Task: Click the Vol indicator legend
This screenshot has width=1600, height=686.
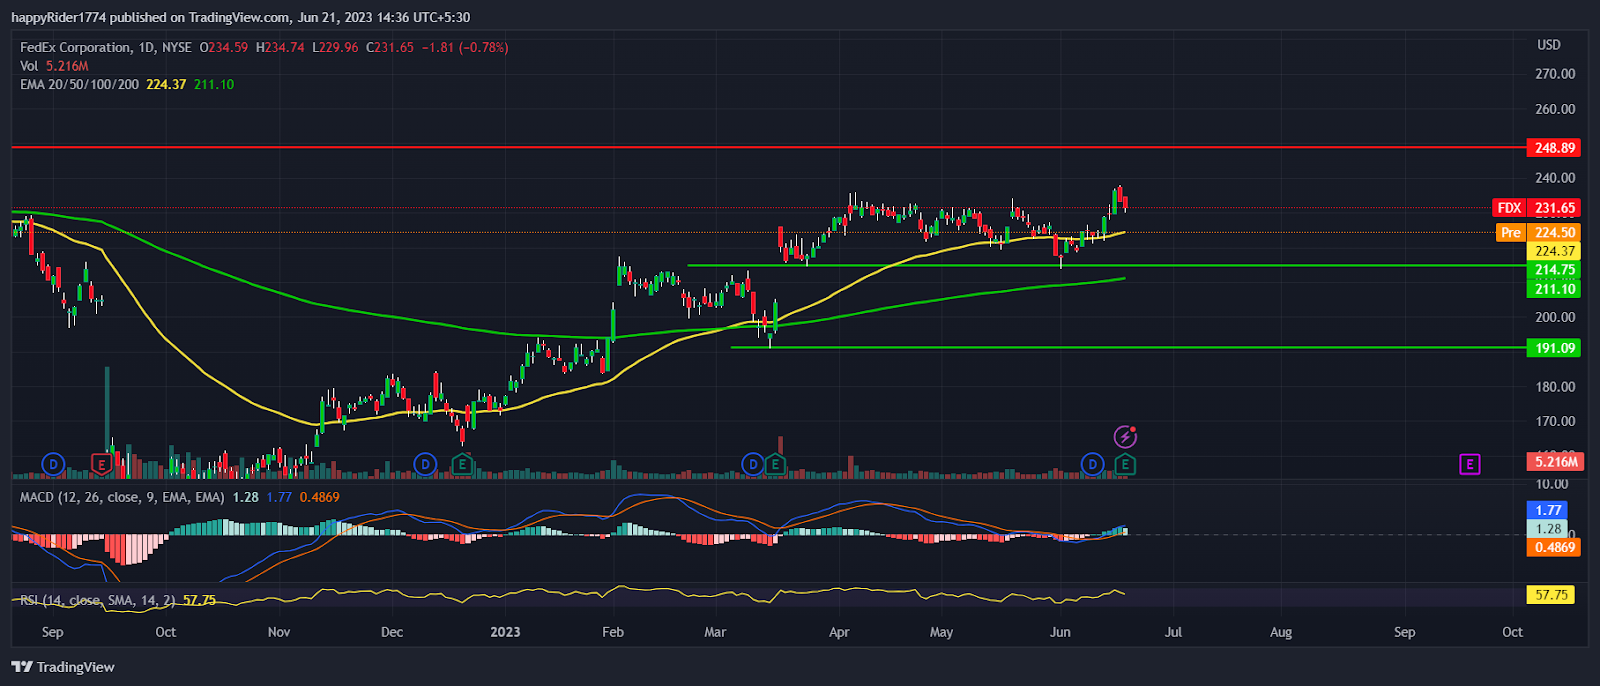Action: click(54, 66)
